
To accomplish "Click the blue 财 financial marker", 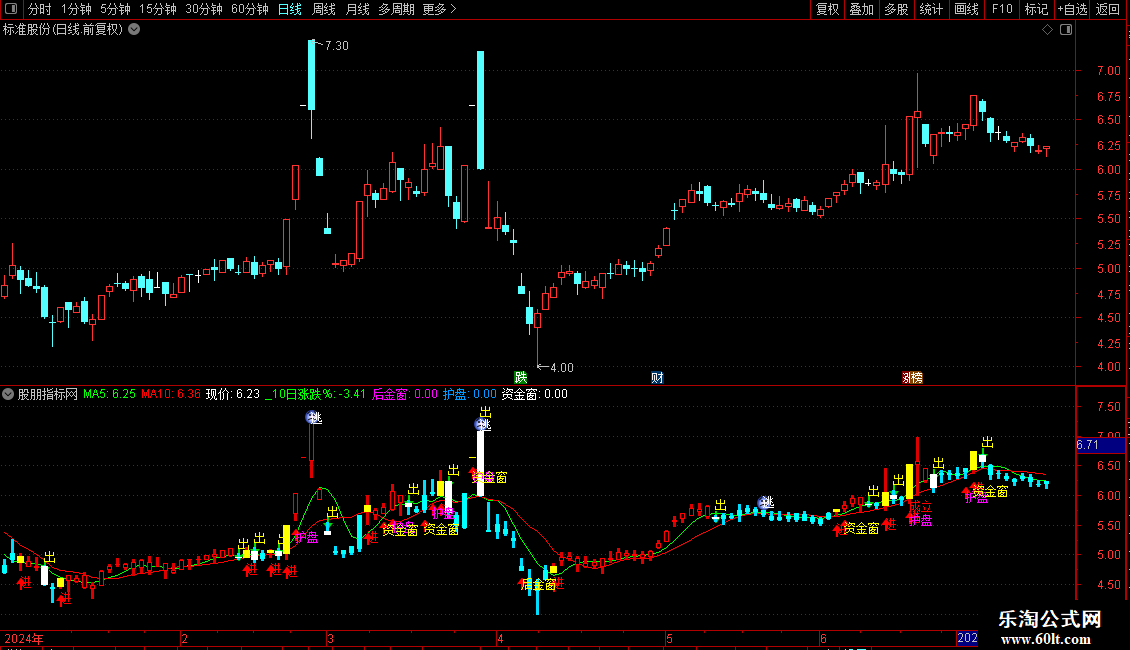I will coord(657,378).
